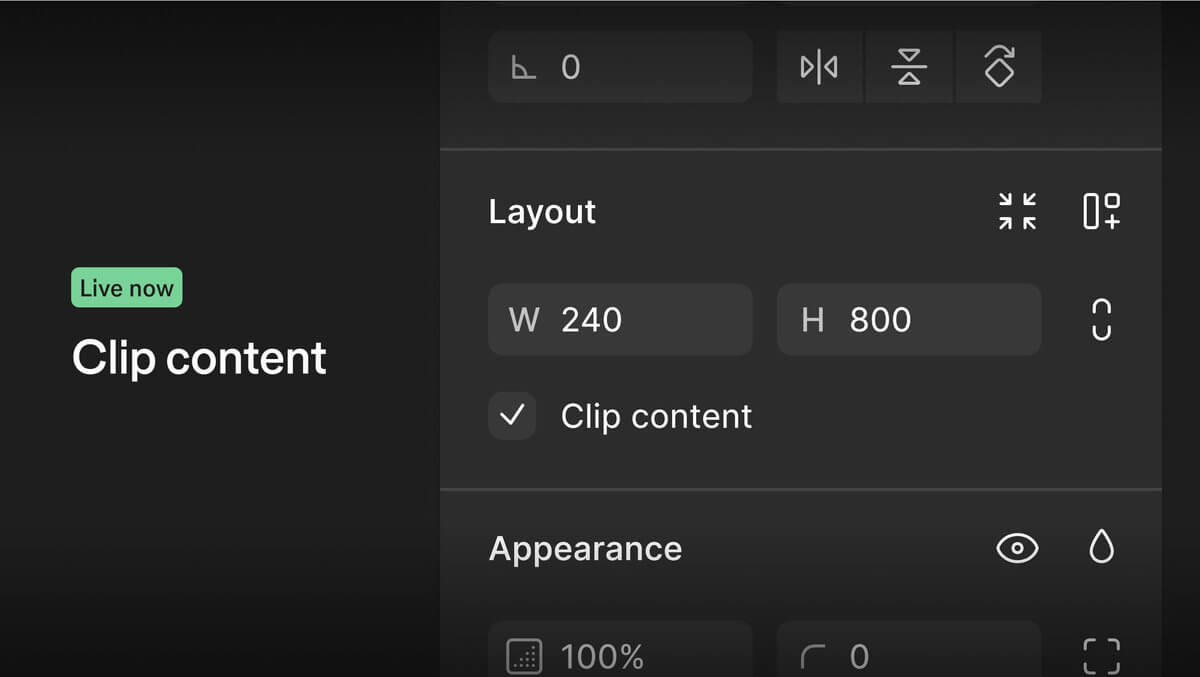This screenshot has height=677, width=1200.
Task: Open auto layout with the add layout icon
Action: tap(1100, 211)
